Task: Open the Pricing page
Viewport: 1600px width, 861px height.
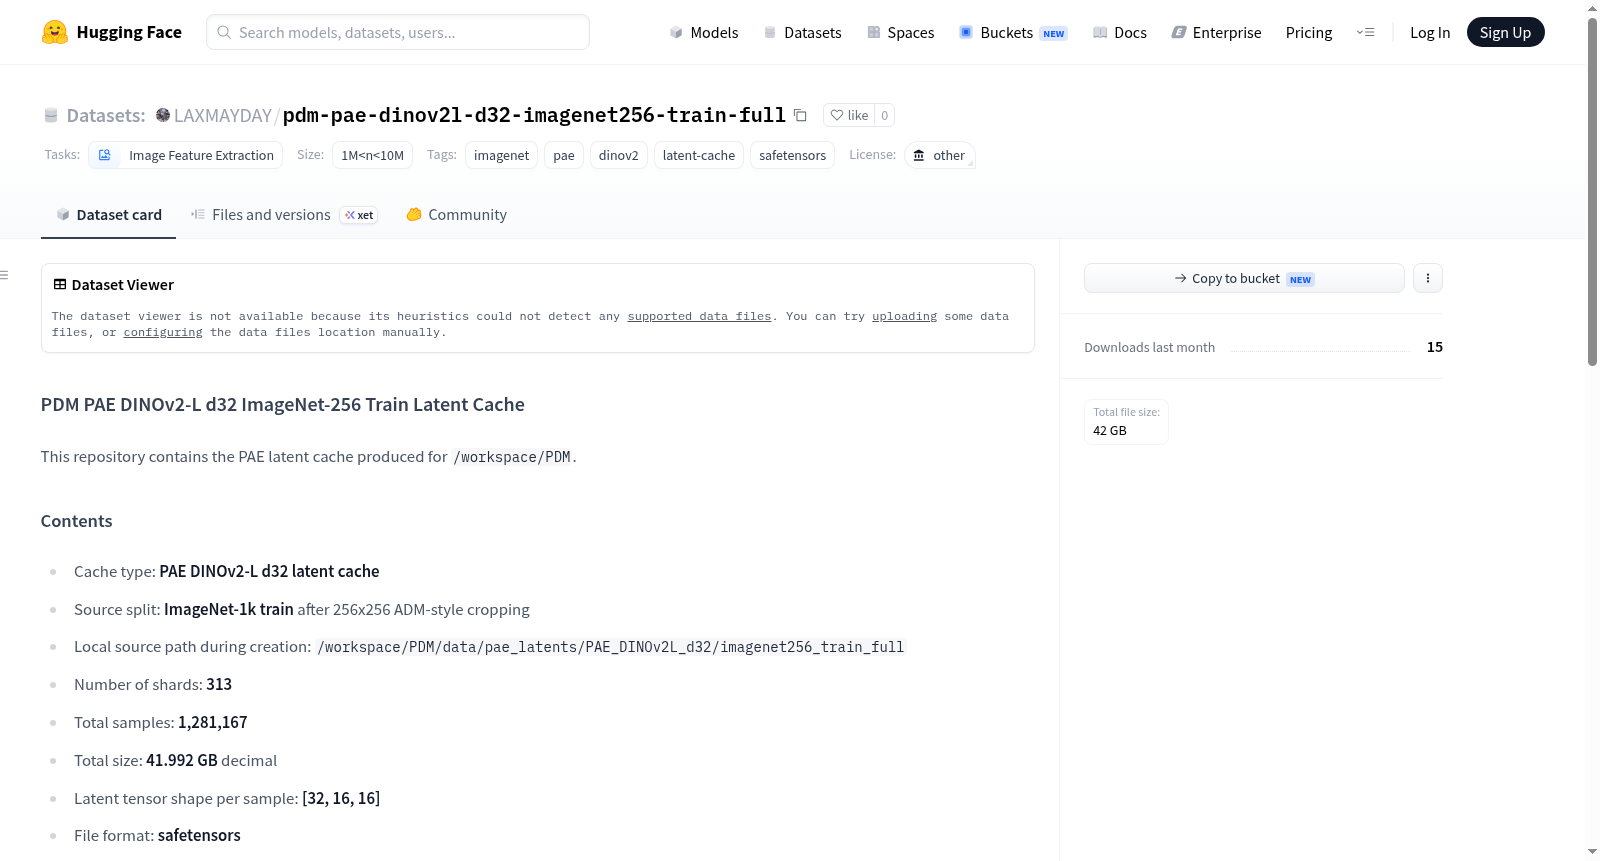Action: [1309, 32]
